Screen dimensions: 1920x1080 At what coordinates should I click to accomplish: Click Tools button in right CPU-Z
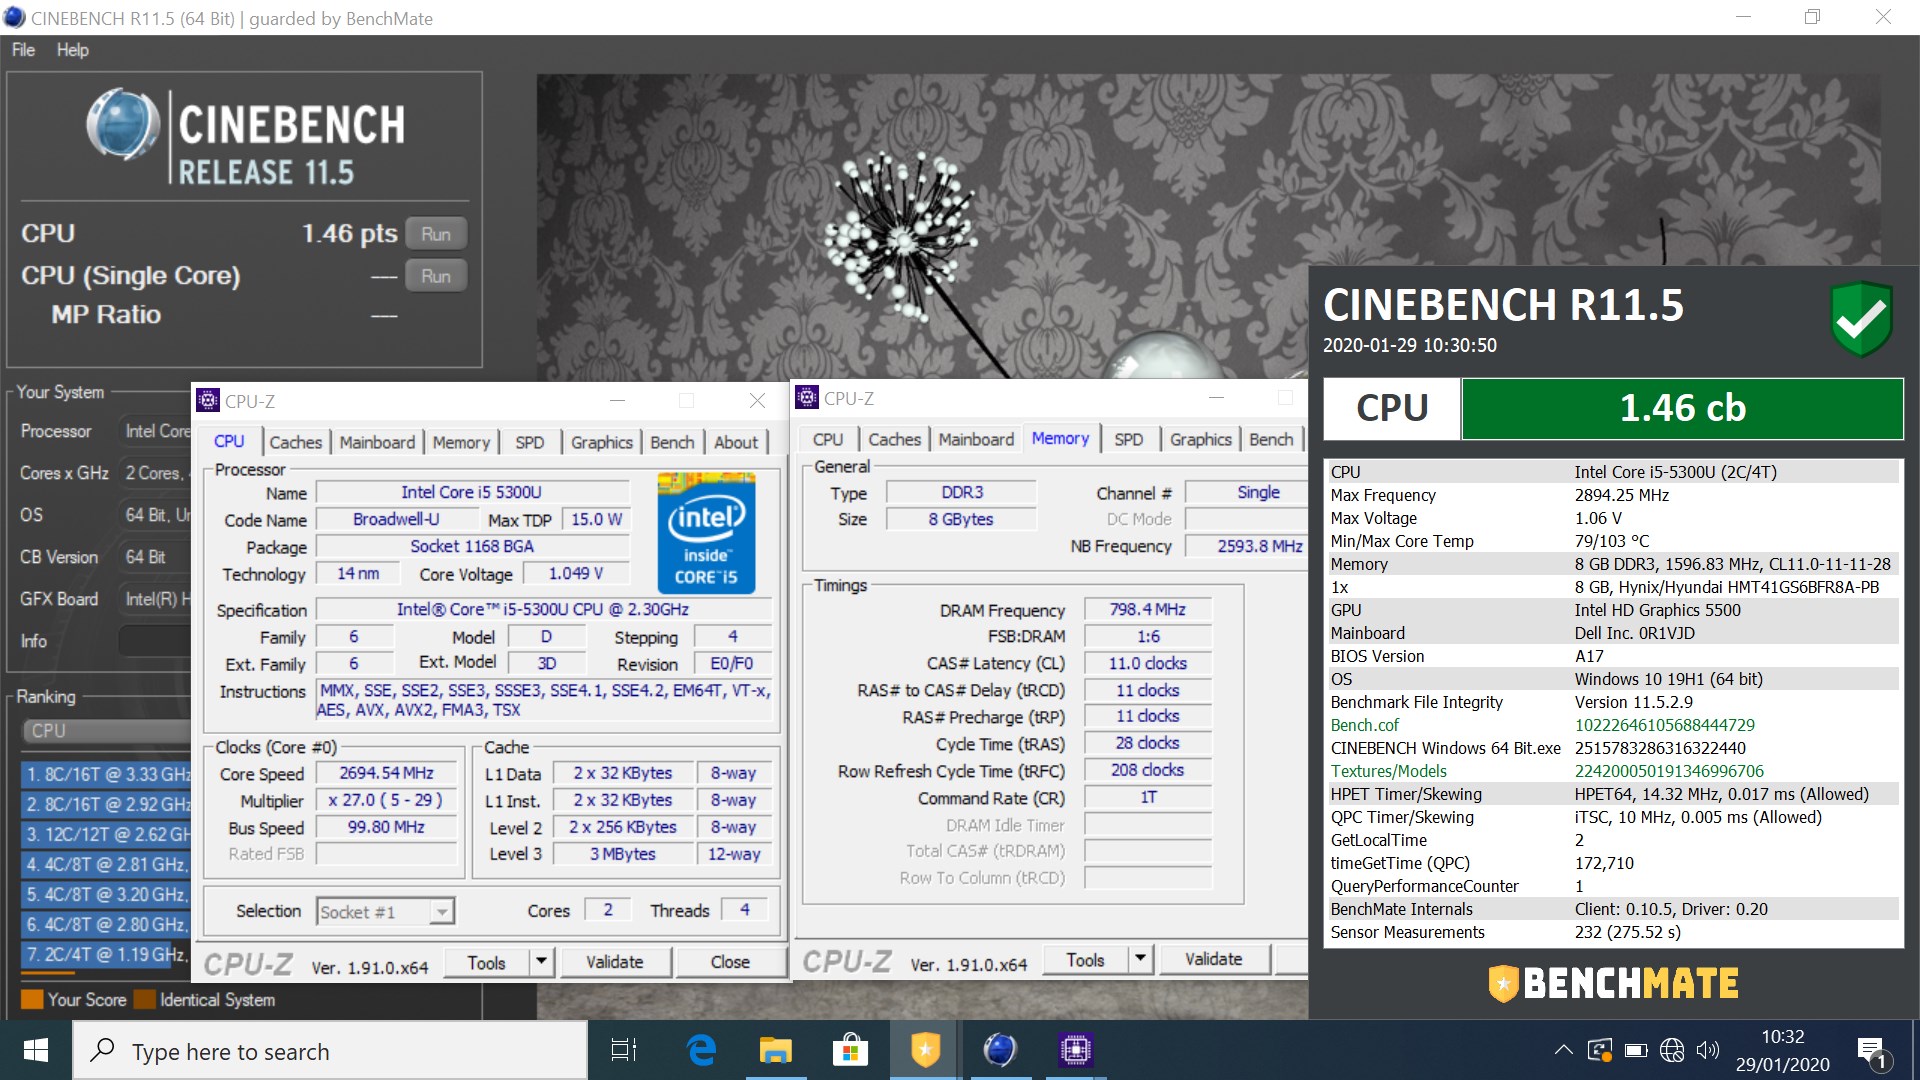pyautogui.click(x=1085, y=959)
